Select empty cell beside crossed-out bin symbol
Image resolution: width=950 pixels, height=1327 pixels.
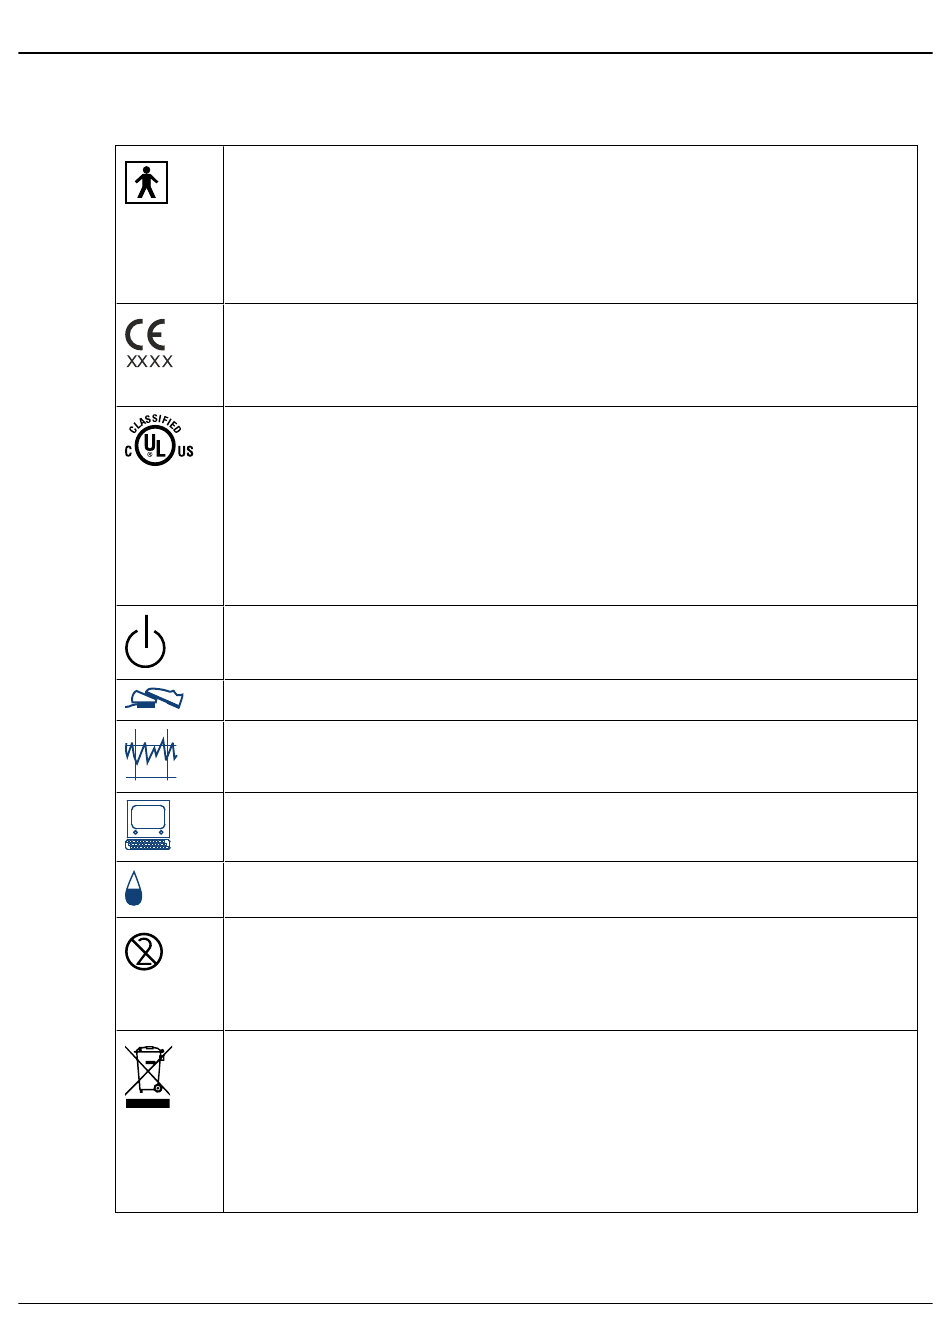[x=570, y=1122]
